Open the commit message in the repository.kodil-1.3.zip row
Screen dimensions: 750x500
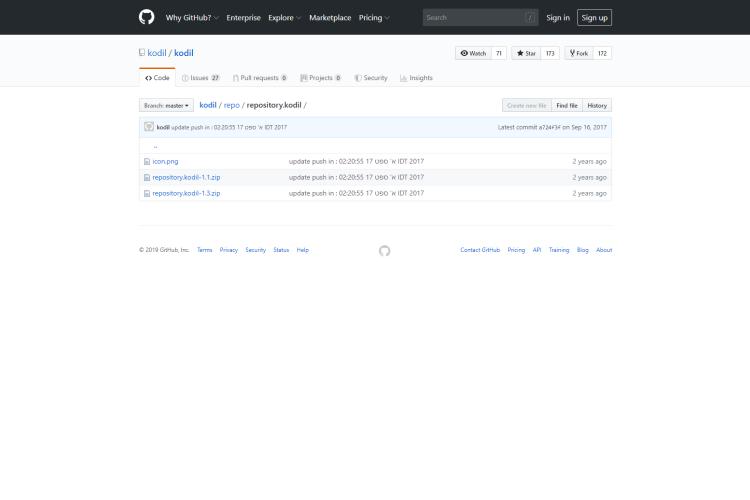point(356,193)
